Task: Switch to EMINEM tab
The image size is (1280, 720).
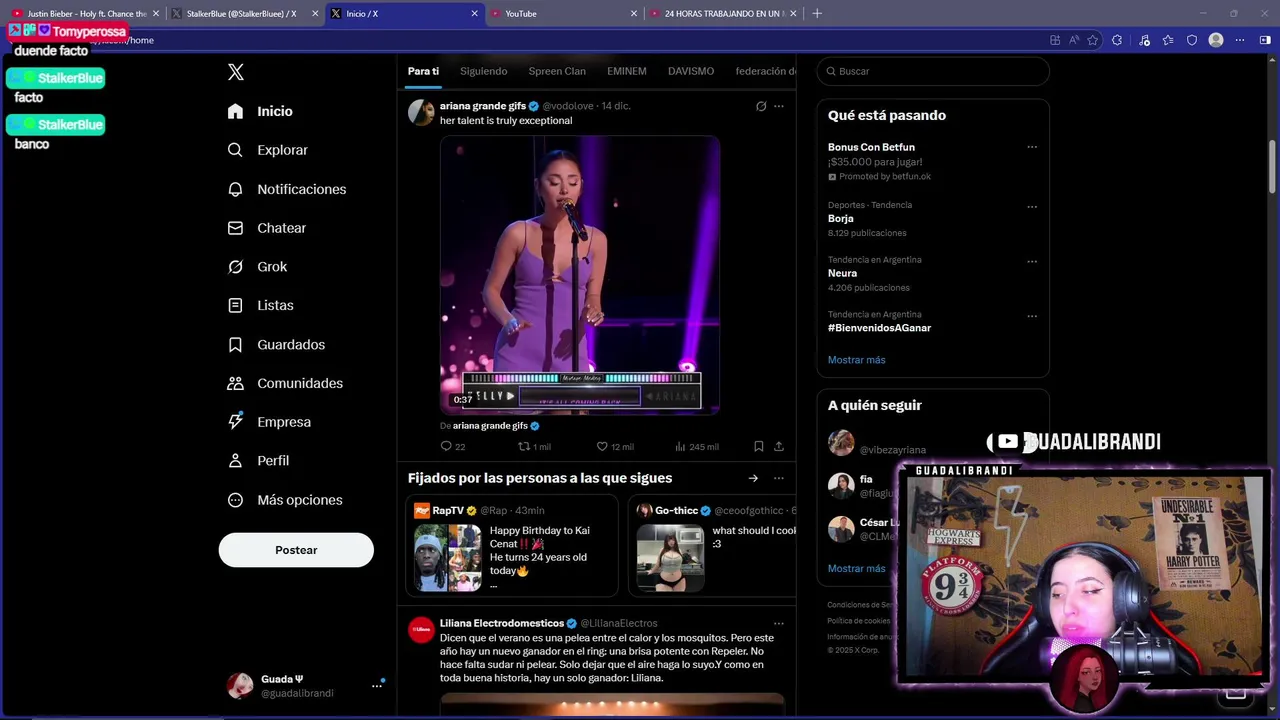Action: (x=627, y=71)
